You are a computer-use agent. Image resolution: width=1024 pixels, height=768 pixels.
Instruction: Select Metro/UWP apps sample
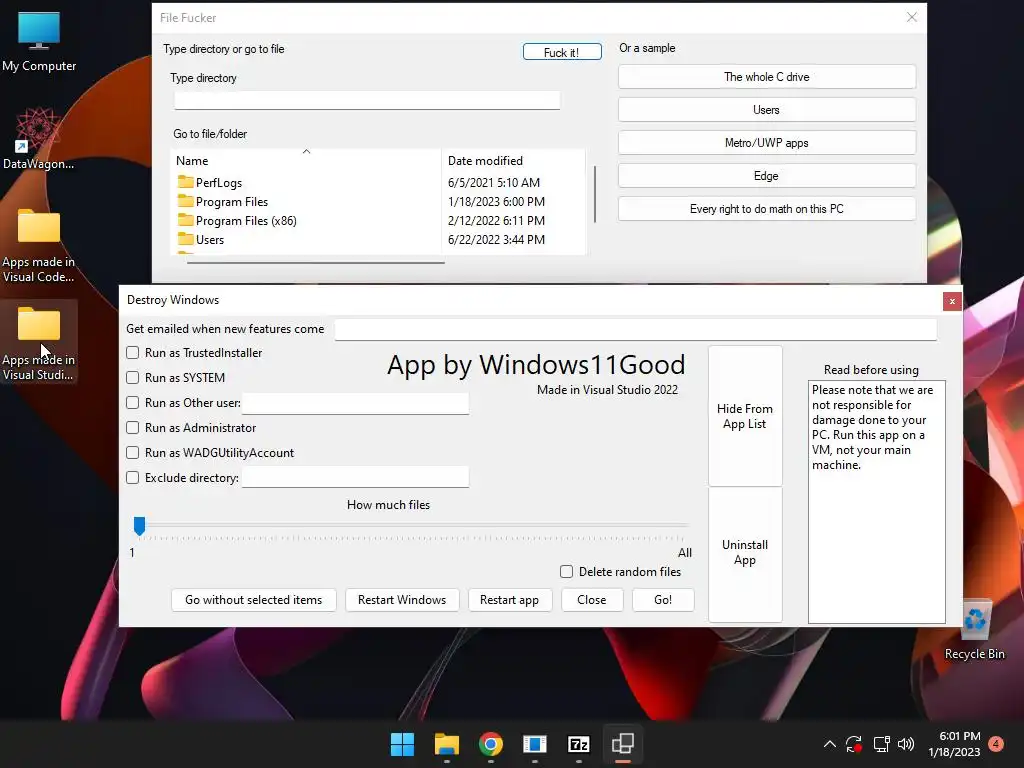(766, 142)
